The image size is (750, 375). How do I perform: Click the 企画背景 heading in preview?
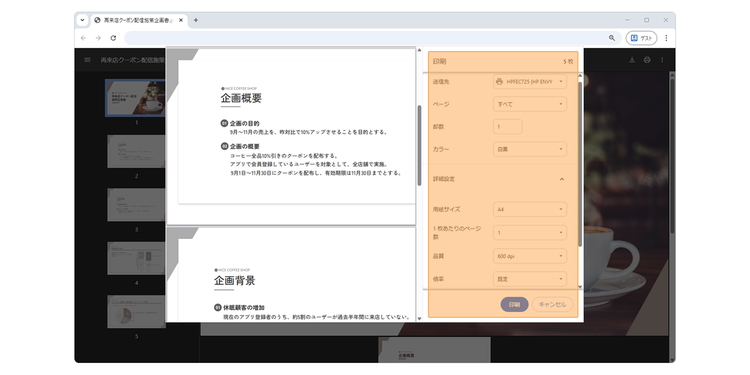pyautogui.click(x=234, y=280)
